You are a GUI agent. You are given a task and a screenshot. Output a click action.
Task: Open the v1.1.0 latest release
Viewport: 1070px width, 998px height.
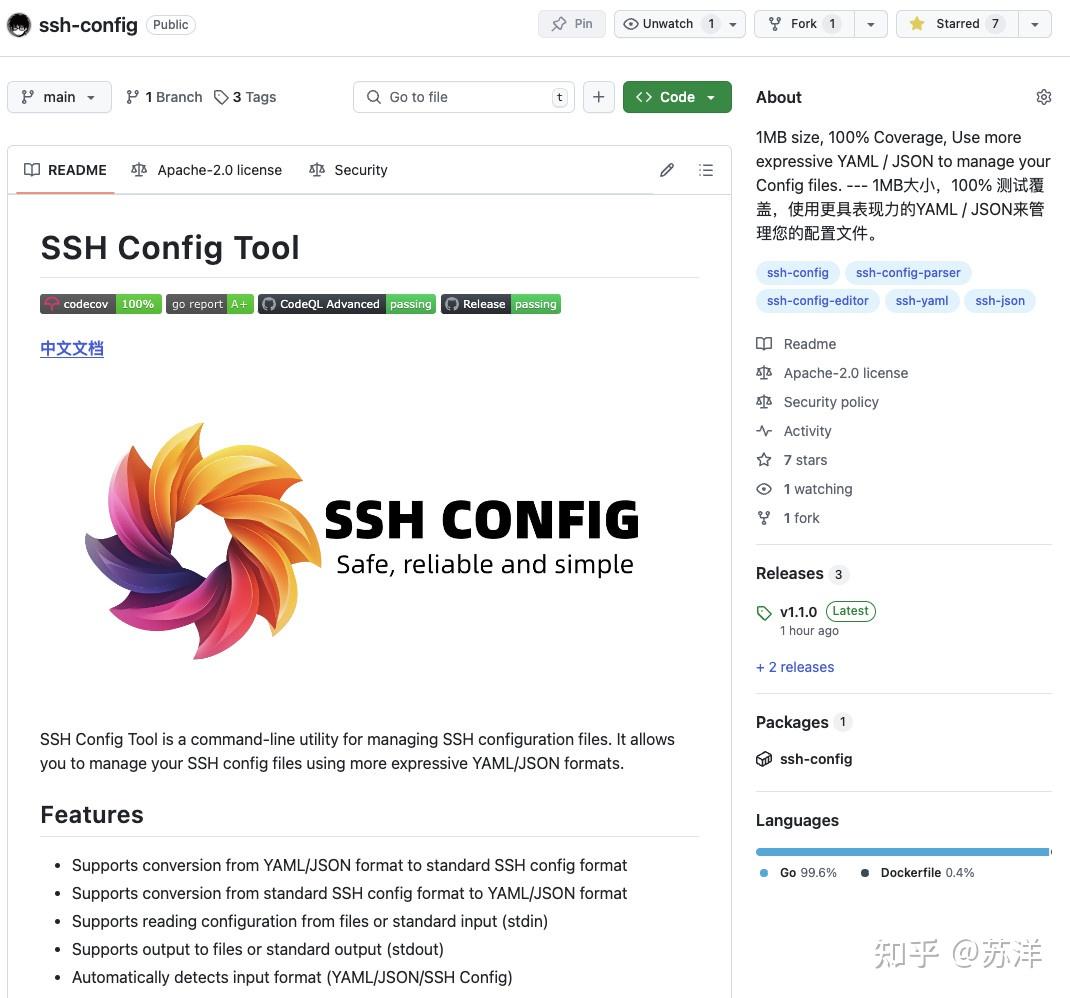(x=798, y=612)
